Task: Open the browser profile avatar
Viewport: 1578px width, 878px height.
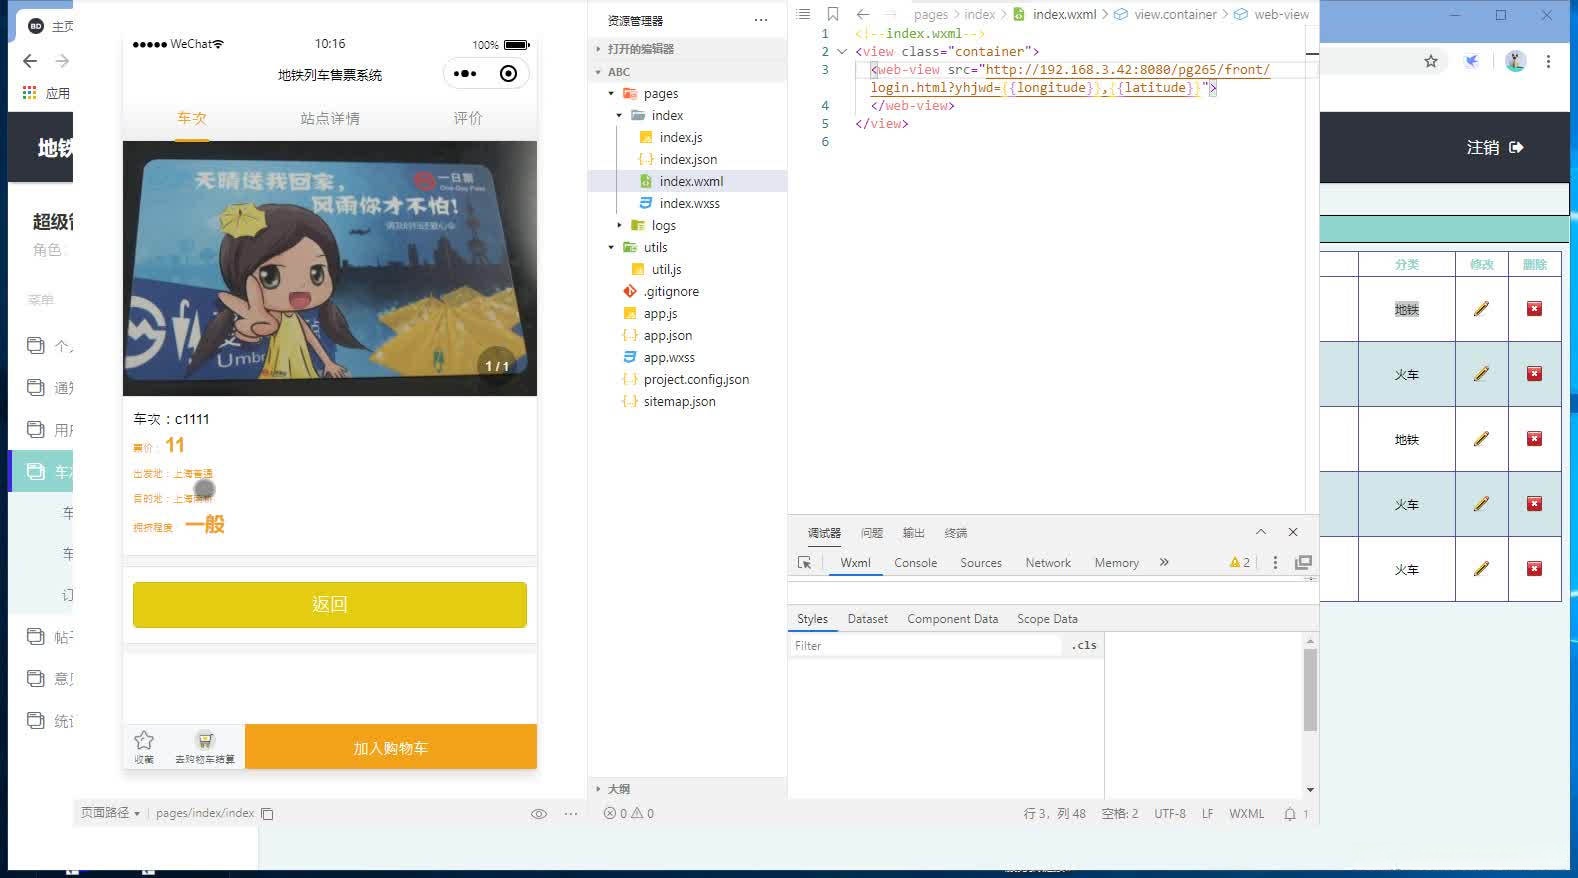Action: click(1516, 61)
